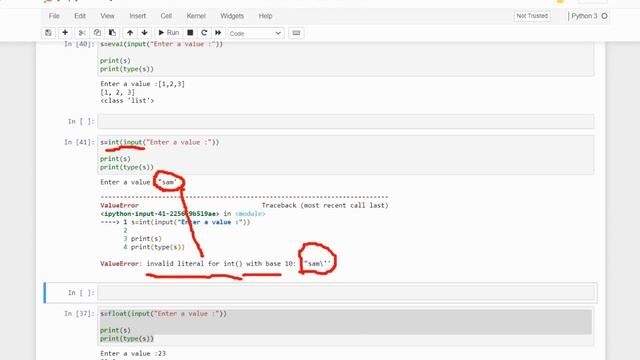Open the View menu

click(x=107, y=16)
